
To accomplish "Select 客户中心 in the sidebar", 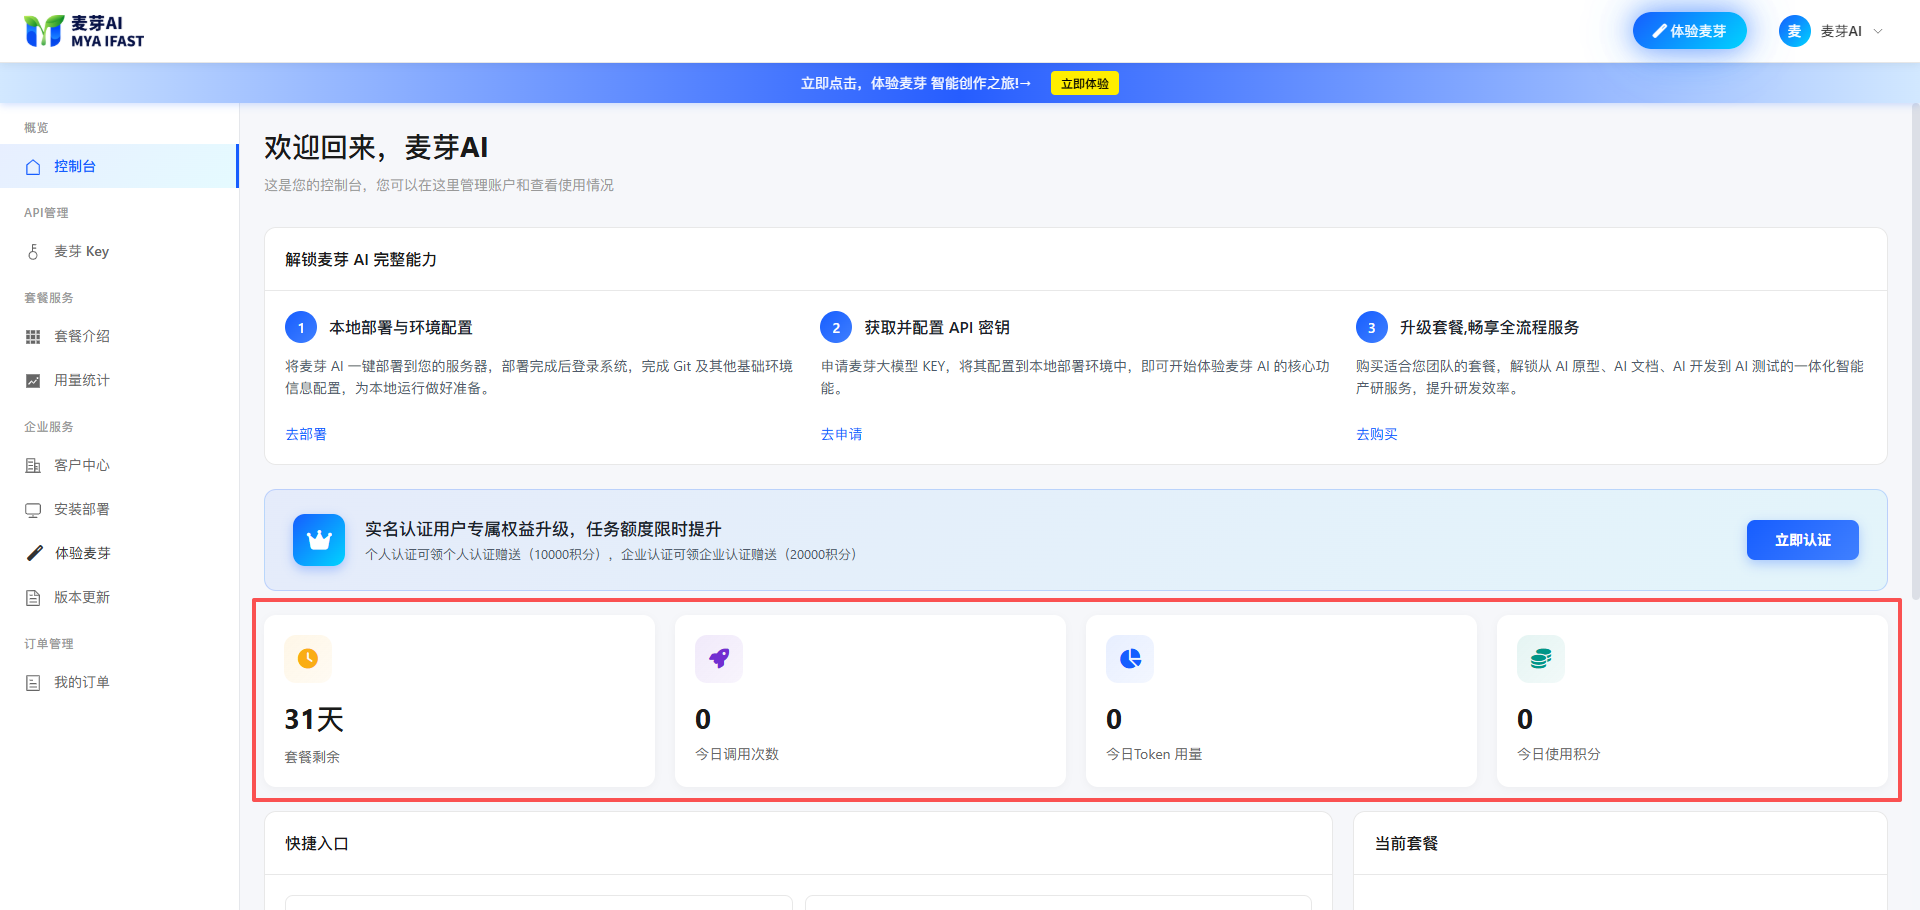I will (x=119, y=466).
